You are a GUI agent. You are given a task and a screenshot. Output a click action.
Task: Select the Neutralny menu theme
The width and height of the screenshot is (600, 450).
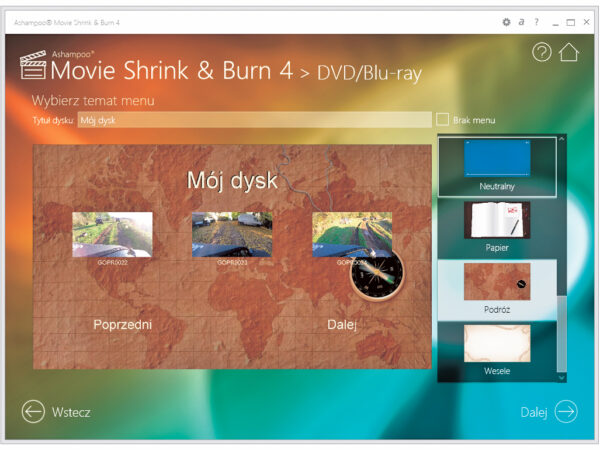[x=497, y=166]
